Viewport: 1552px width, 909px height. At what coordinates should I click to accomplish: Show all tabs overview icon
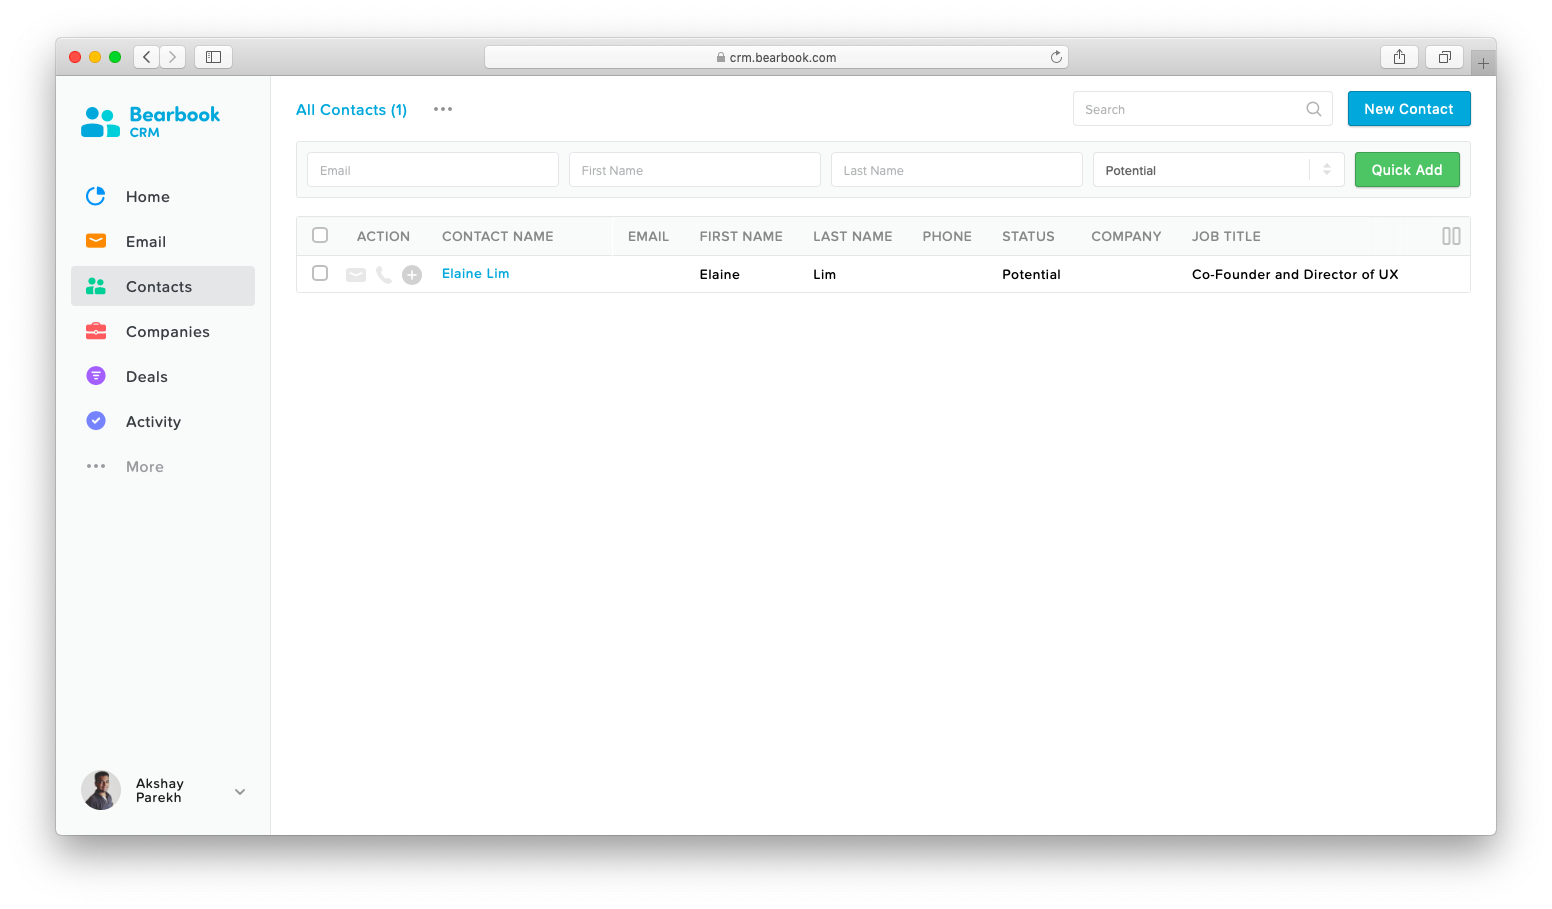point(1444,57)
